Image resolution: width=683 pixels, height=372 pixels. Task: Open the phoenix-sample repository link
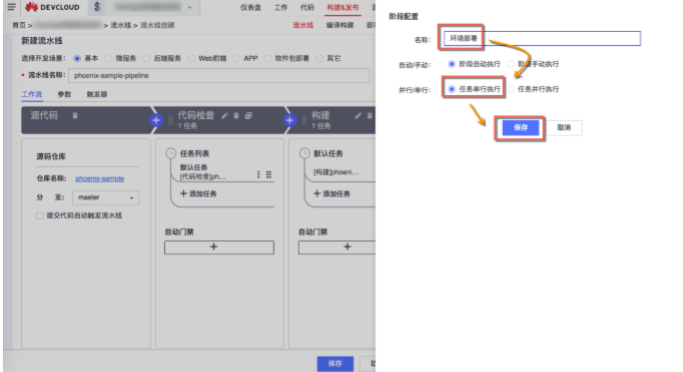click(100, 178)
